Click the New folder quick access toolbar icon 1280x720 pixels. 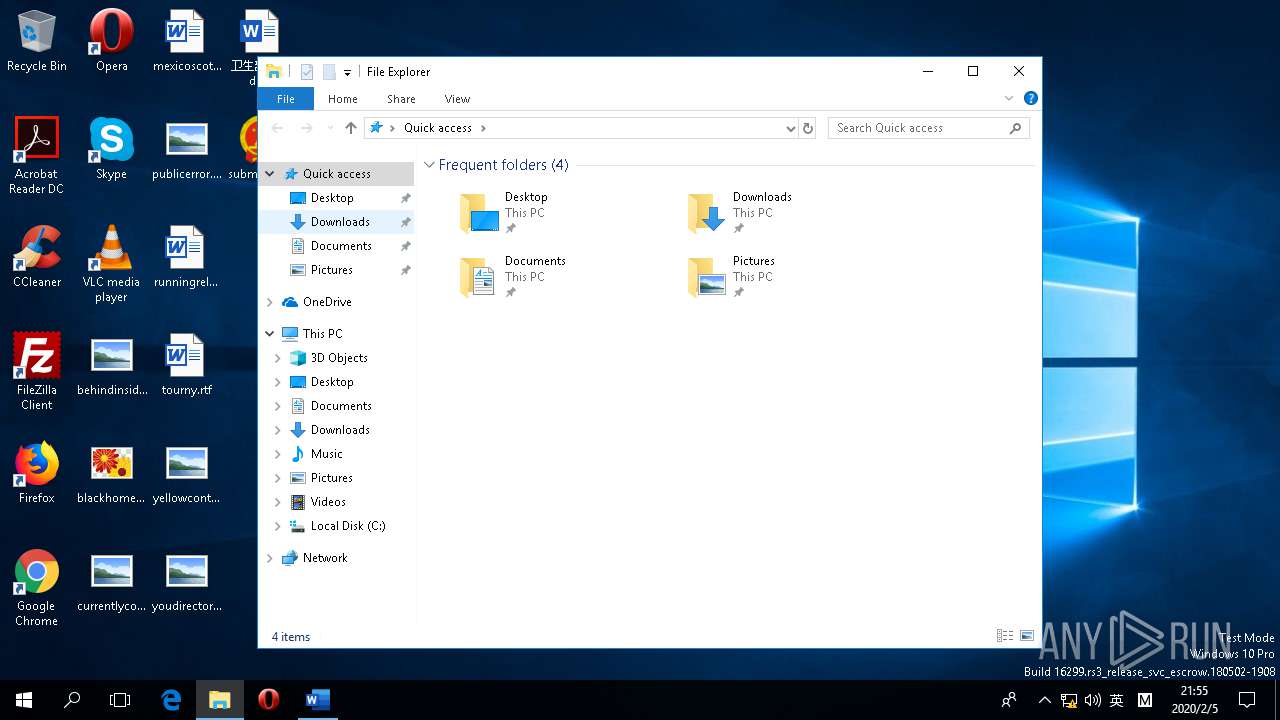pyautogui.click(x=328, y=72)
